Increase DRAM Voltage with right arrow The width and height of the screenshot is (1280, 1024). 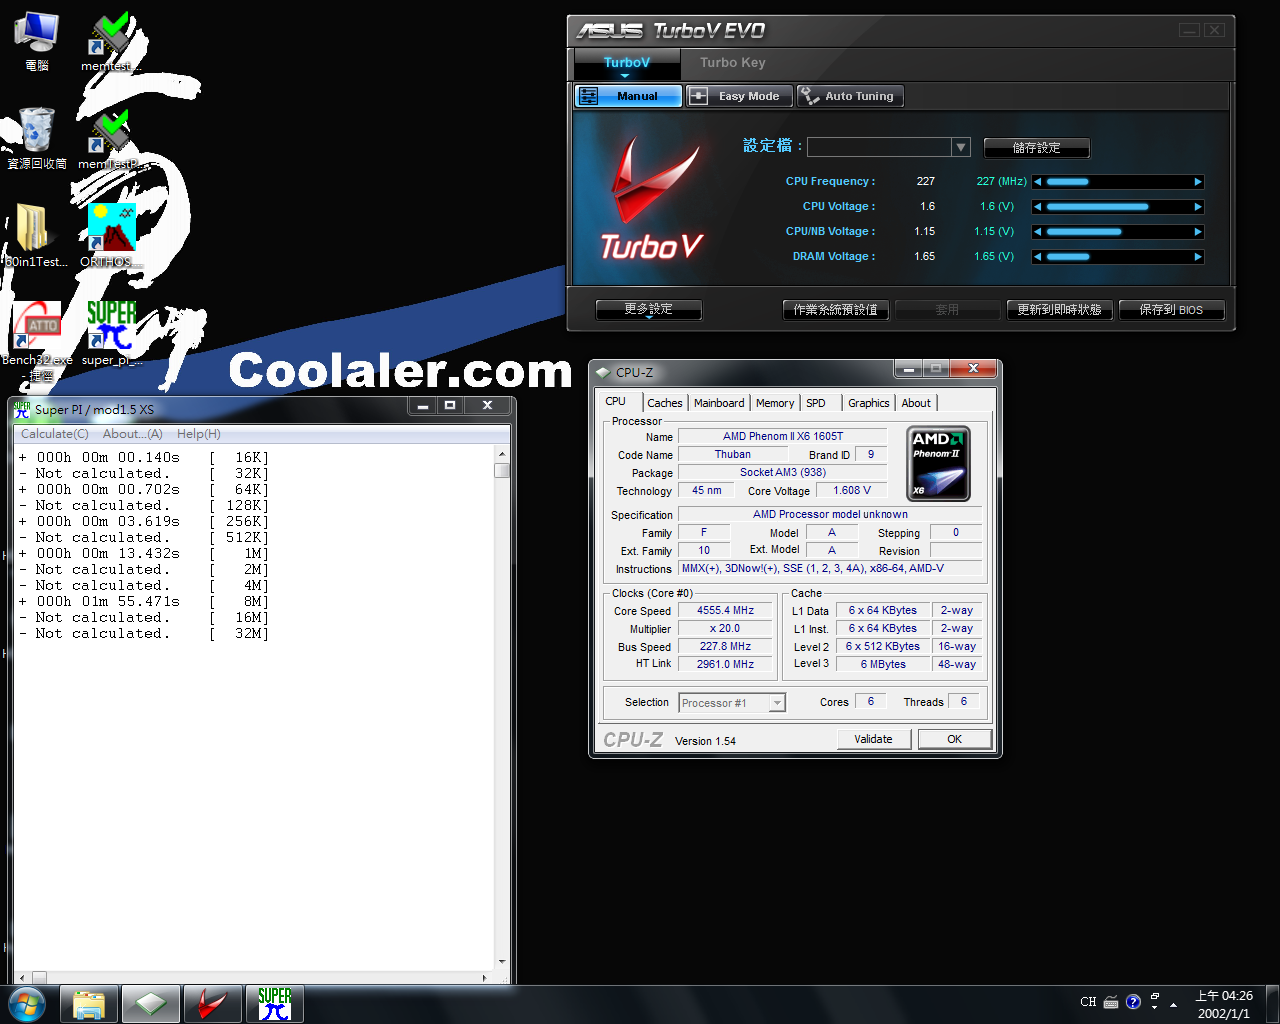click(x=1198, y=257)
